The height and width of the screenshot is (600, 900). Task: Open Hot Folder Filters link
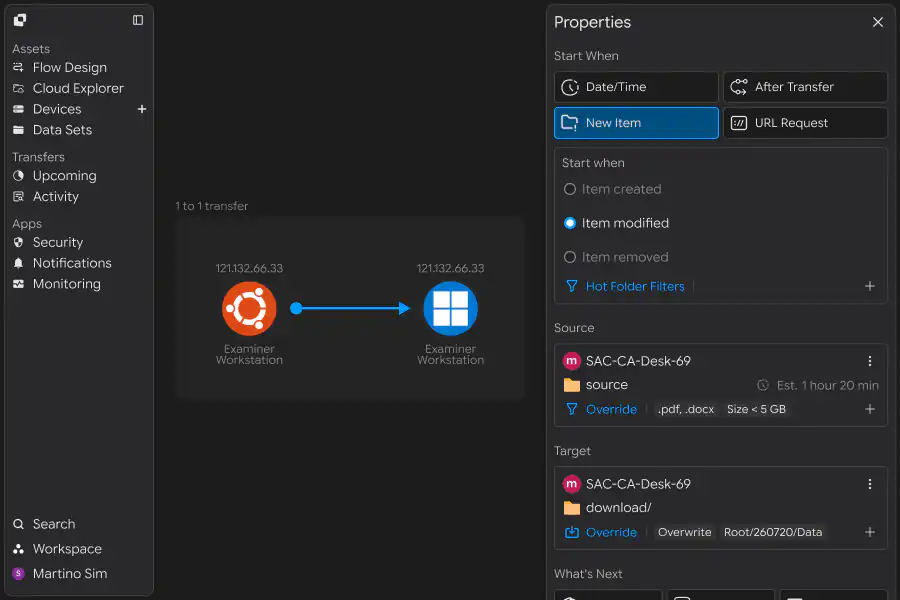pos(635,287)
